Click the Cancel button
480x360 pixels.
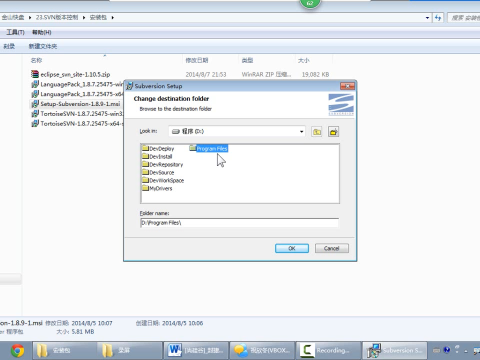point(332,248)
